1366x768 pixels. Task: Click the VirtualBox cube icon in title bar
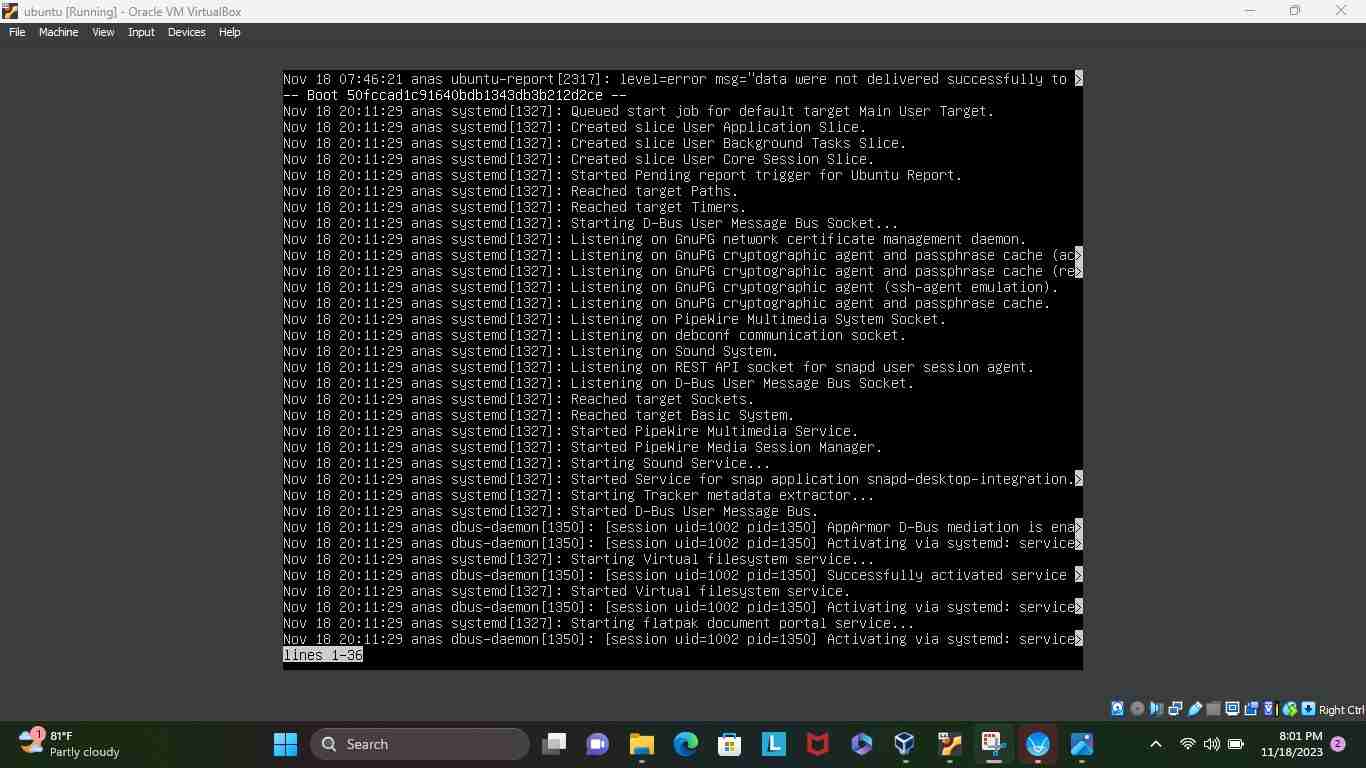pyautogui.click(x=10, y=11)
